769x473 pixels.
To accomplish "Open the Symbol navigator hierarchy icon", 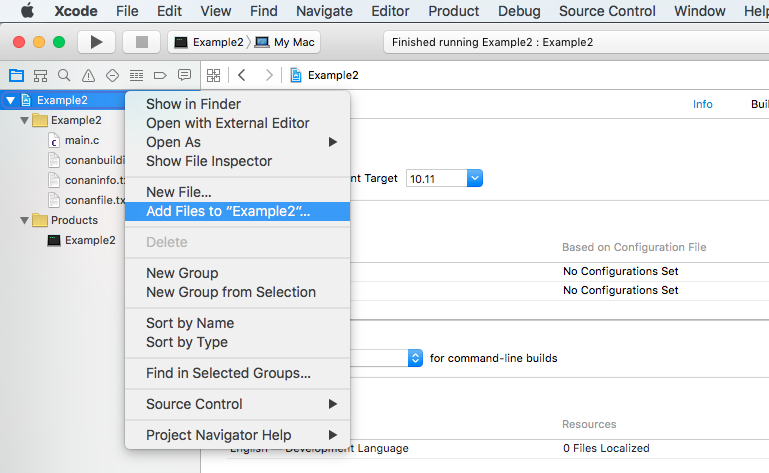I will click(40, 76).
